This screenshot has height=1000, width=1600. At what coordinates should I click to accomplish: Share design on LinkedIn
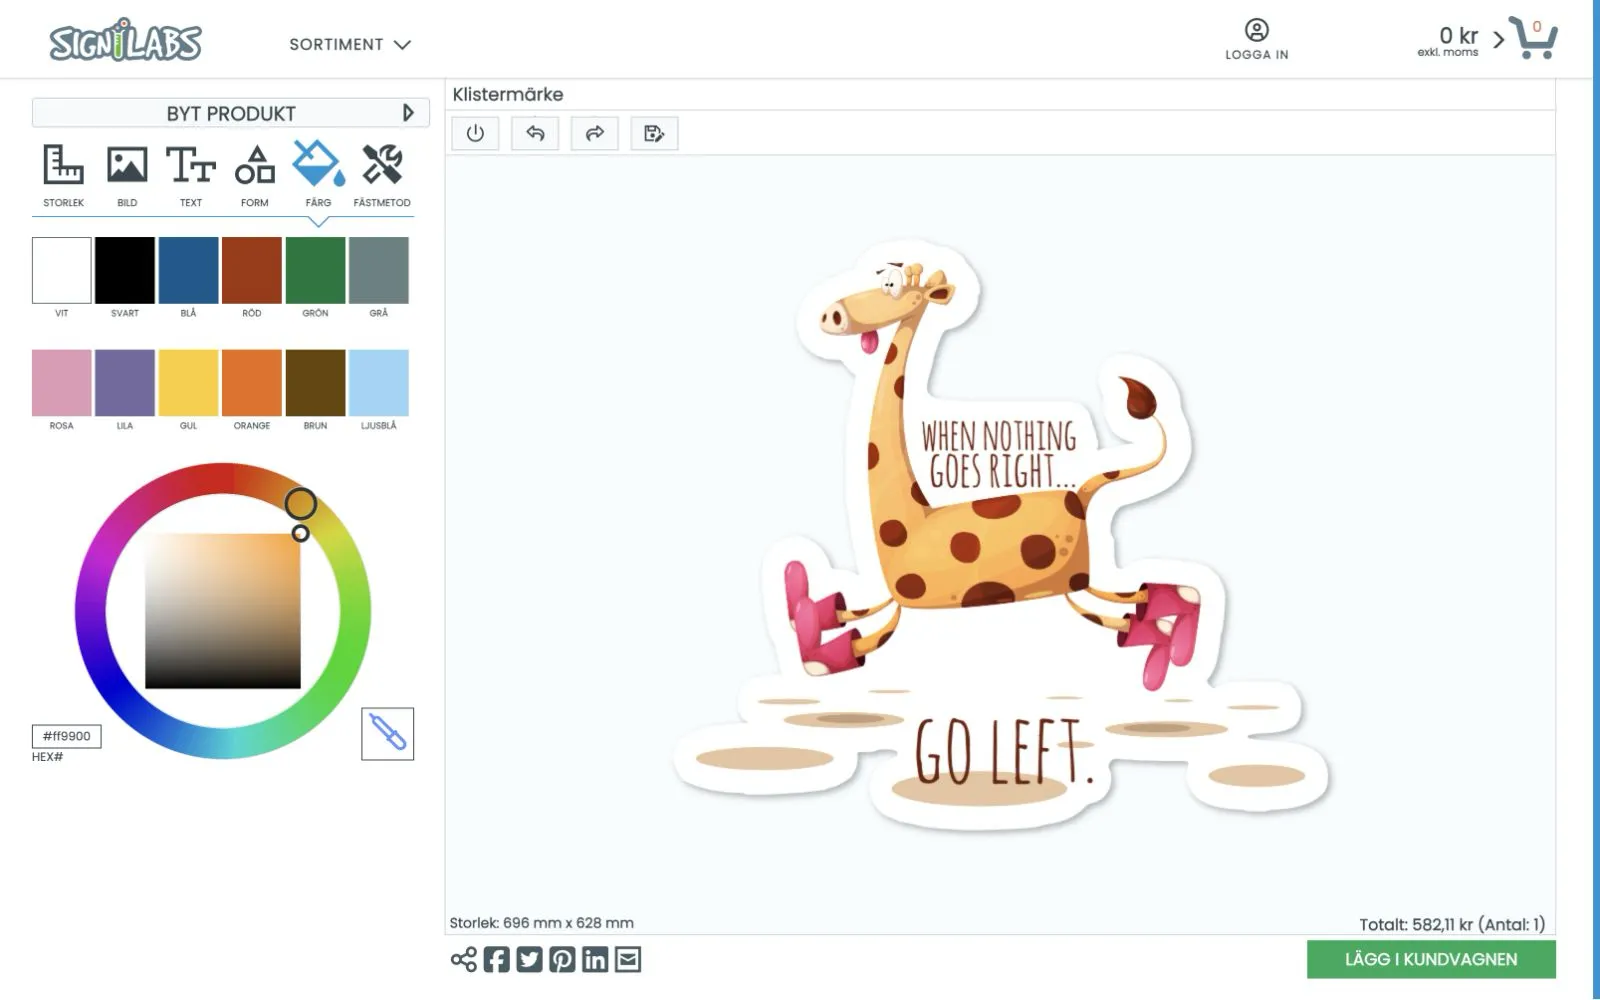[x=595, y=960]
